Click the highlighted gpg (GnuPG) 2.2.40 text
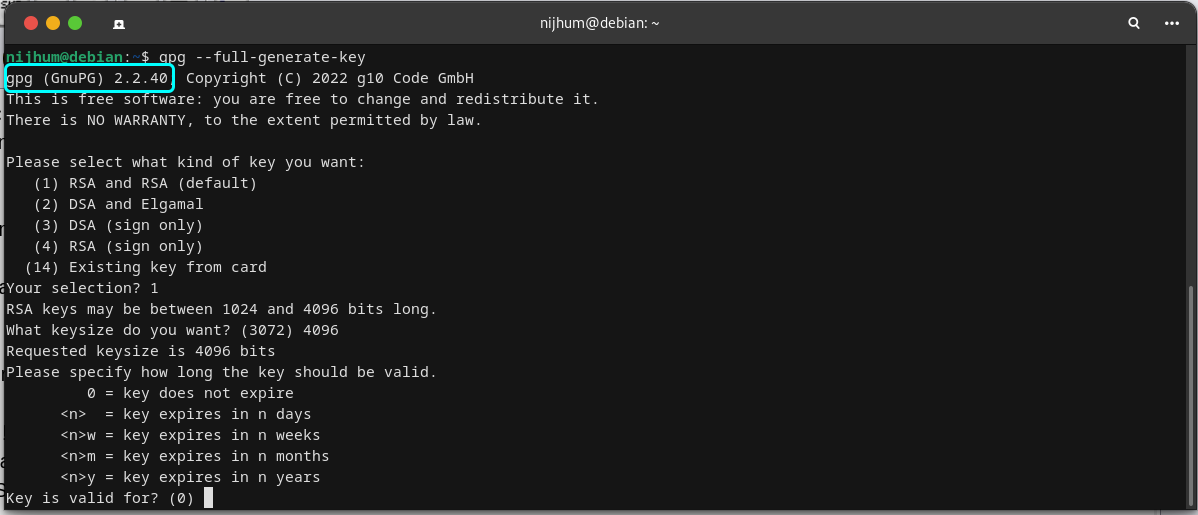 (x=91, y=78)
